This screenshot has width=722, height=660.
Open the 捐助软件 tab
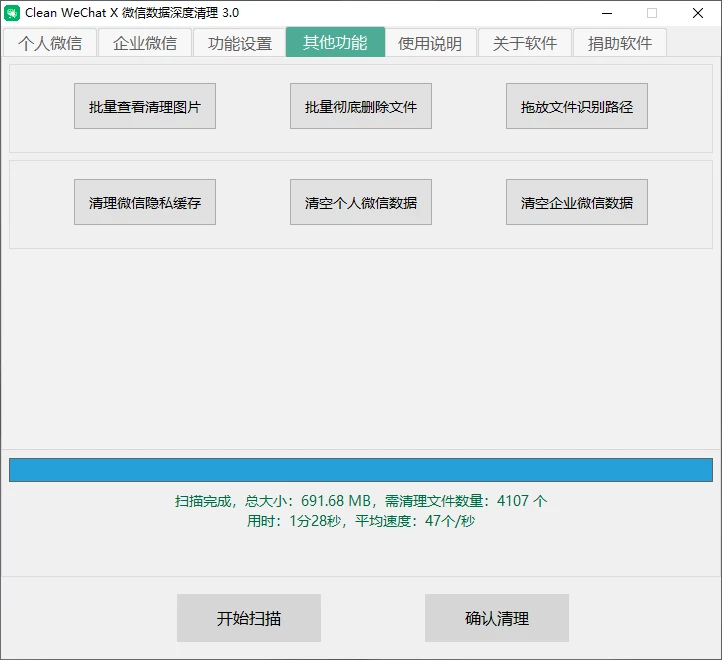pyautogui.click(x=620, y=43)
